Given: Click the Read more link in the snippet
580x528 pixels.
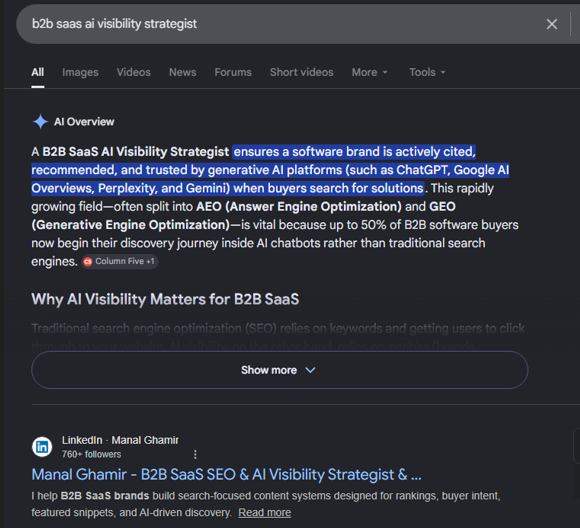Looking at the screenshot, I should tap(264, 513).
